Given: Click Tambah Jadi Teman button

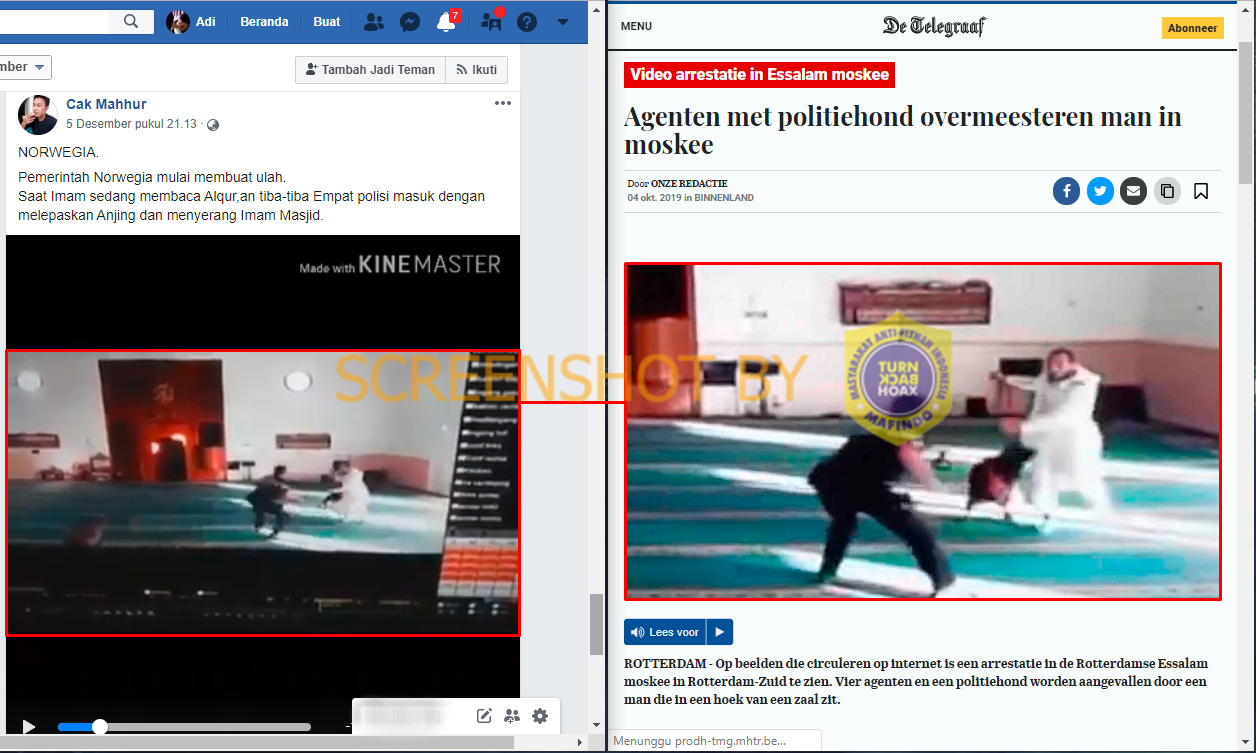Looking at the screenshot, I should tap(370, 69).
